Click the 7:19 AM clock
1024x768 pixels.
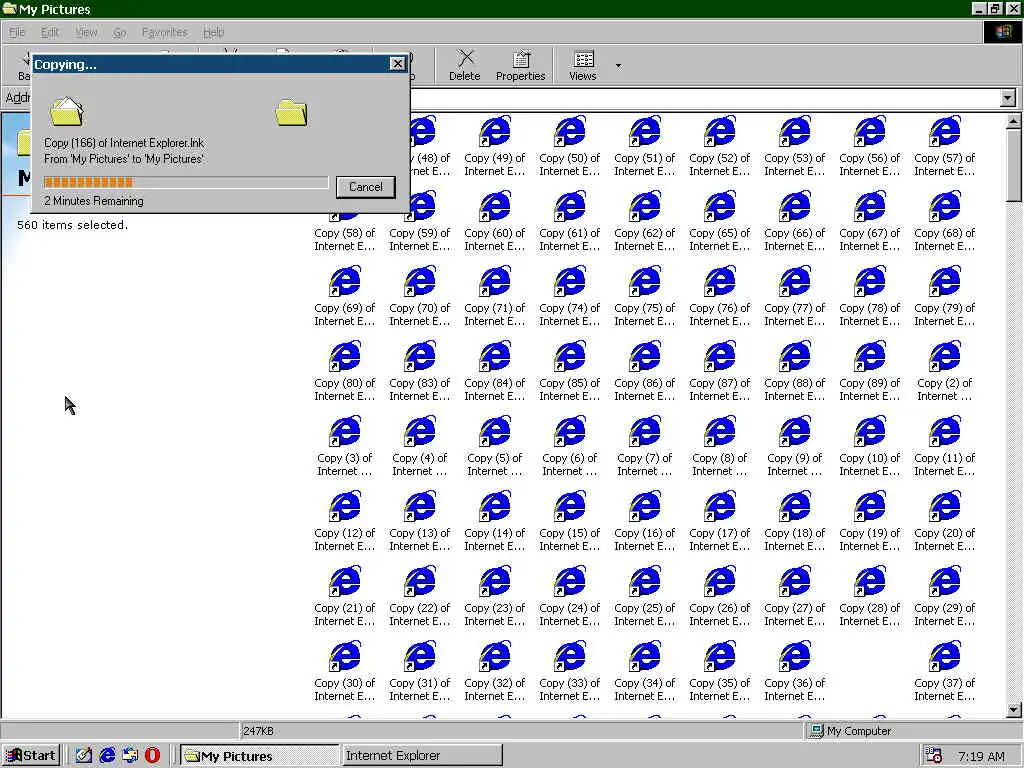tap(981, 756)
